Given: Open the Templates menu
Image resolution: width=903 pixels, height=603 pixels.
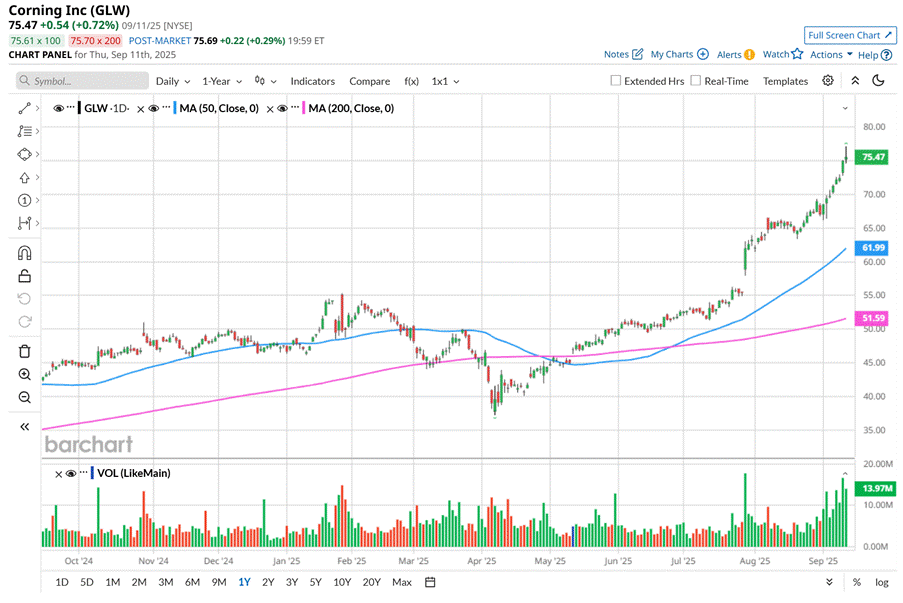Looking at the screenshot, I should 785,81.
